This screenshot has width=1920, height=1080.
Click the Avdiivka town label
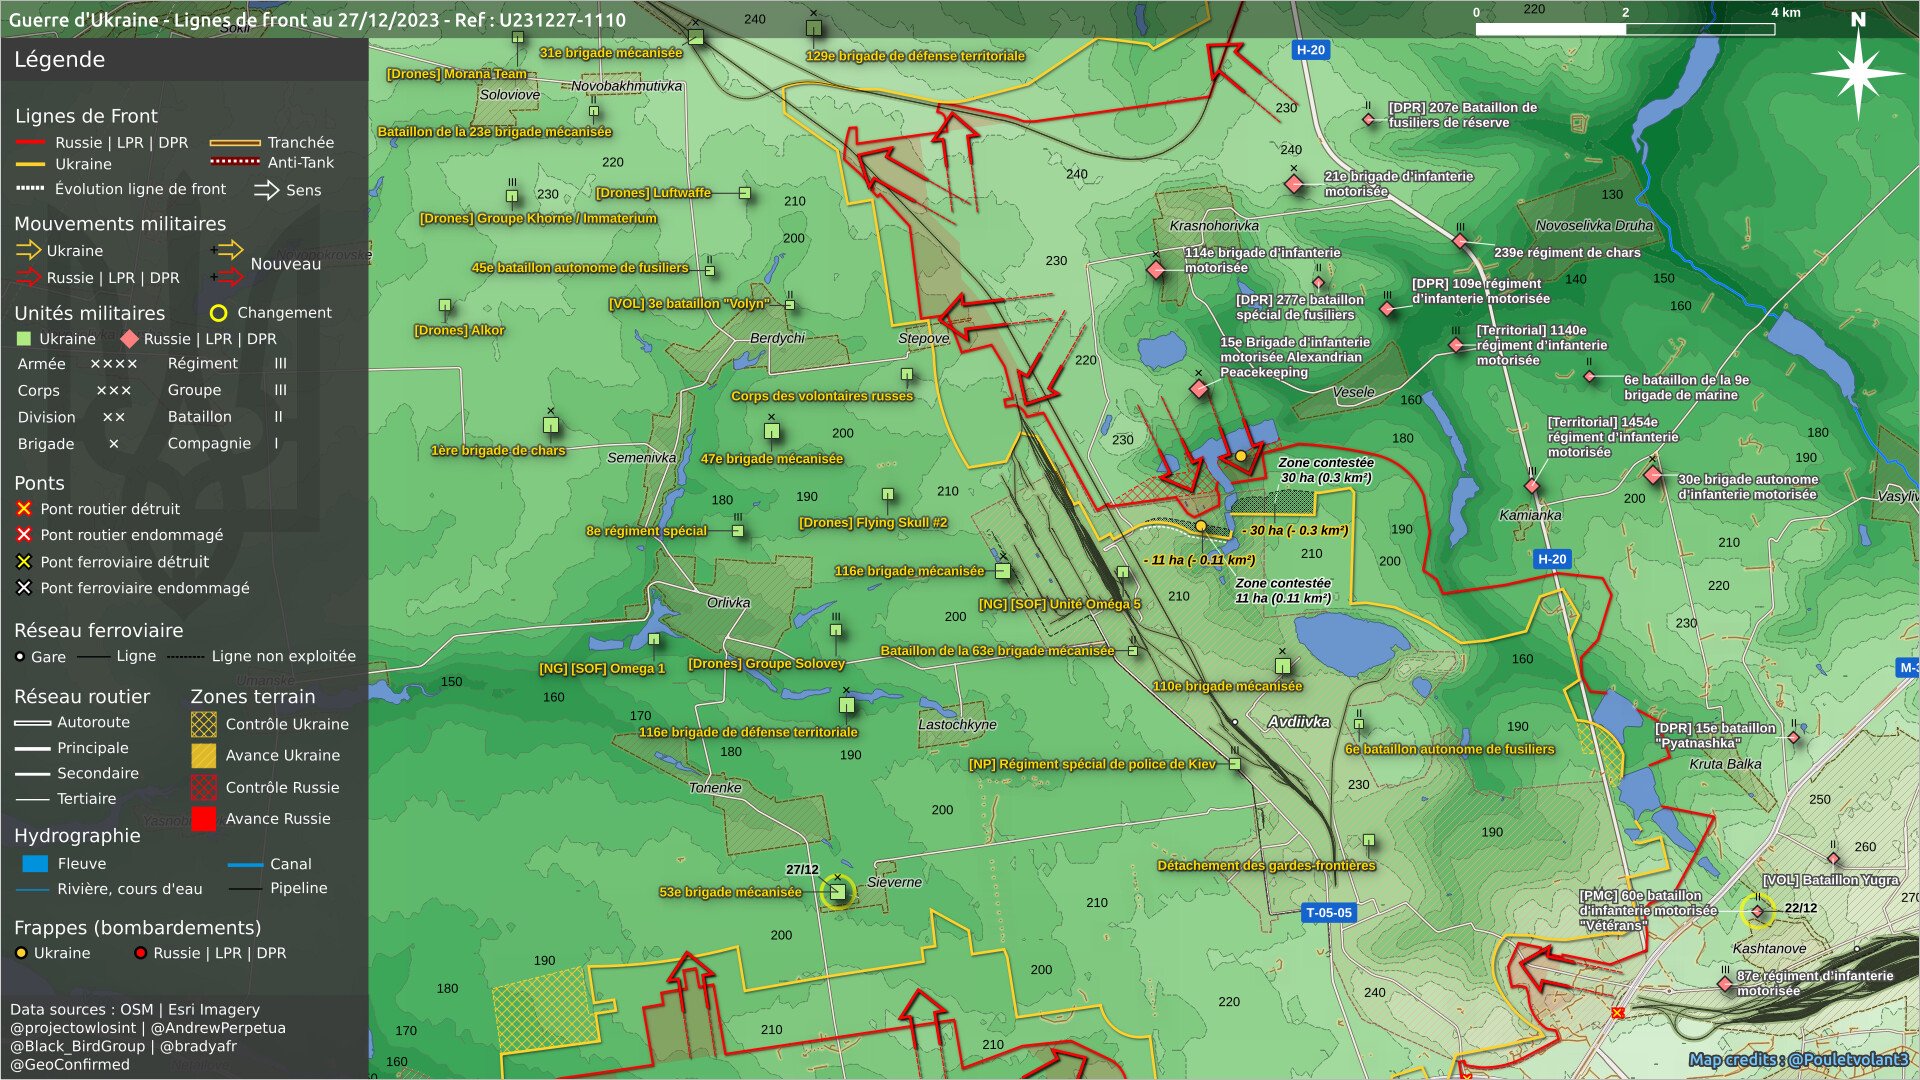coord(1299,722)
